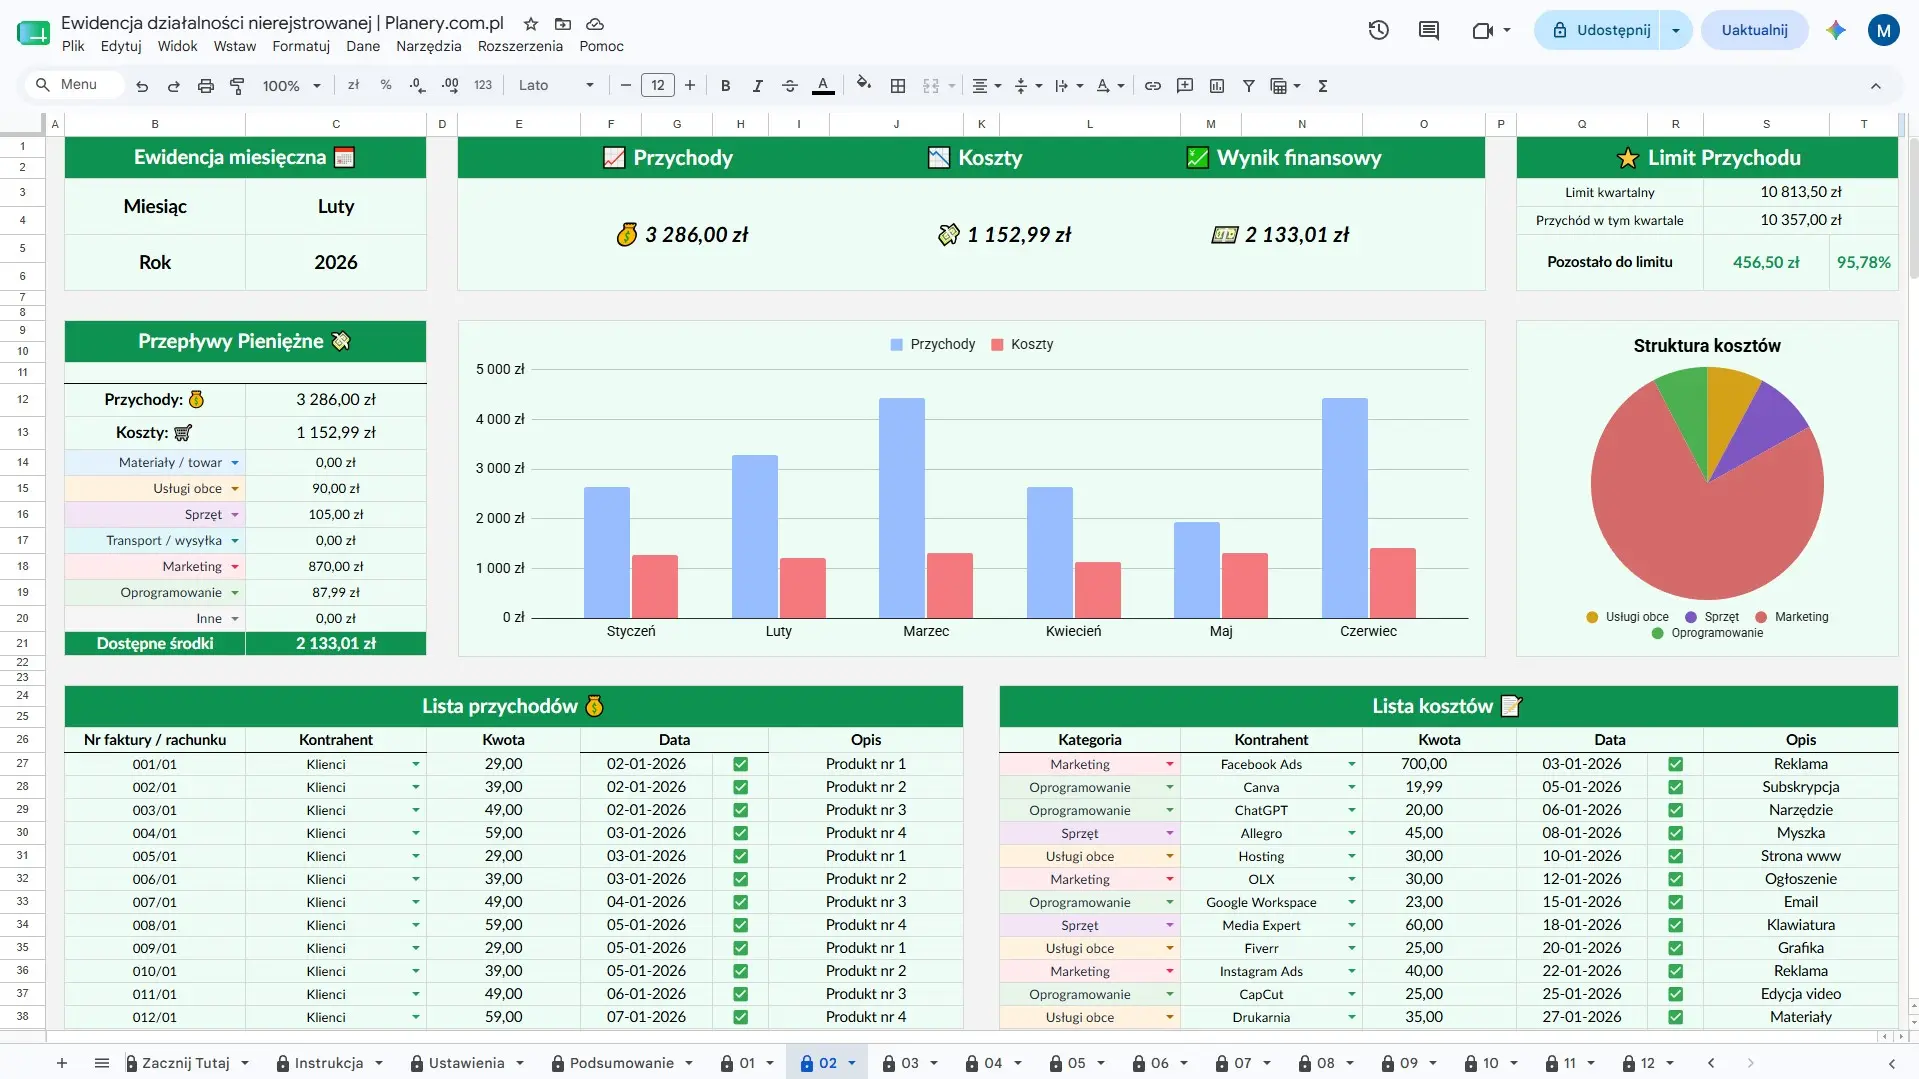Viewport: 1919px width, 1079px height.
Task: Open version history clock icon
Action: tap(1379, 30)
